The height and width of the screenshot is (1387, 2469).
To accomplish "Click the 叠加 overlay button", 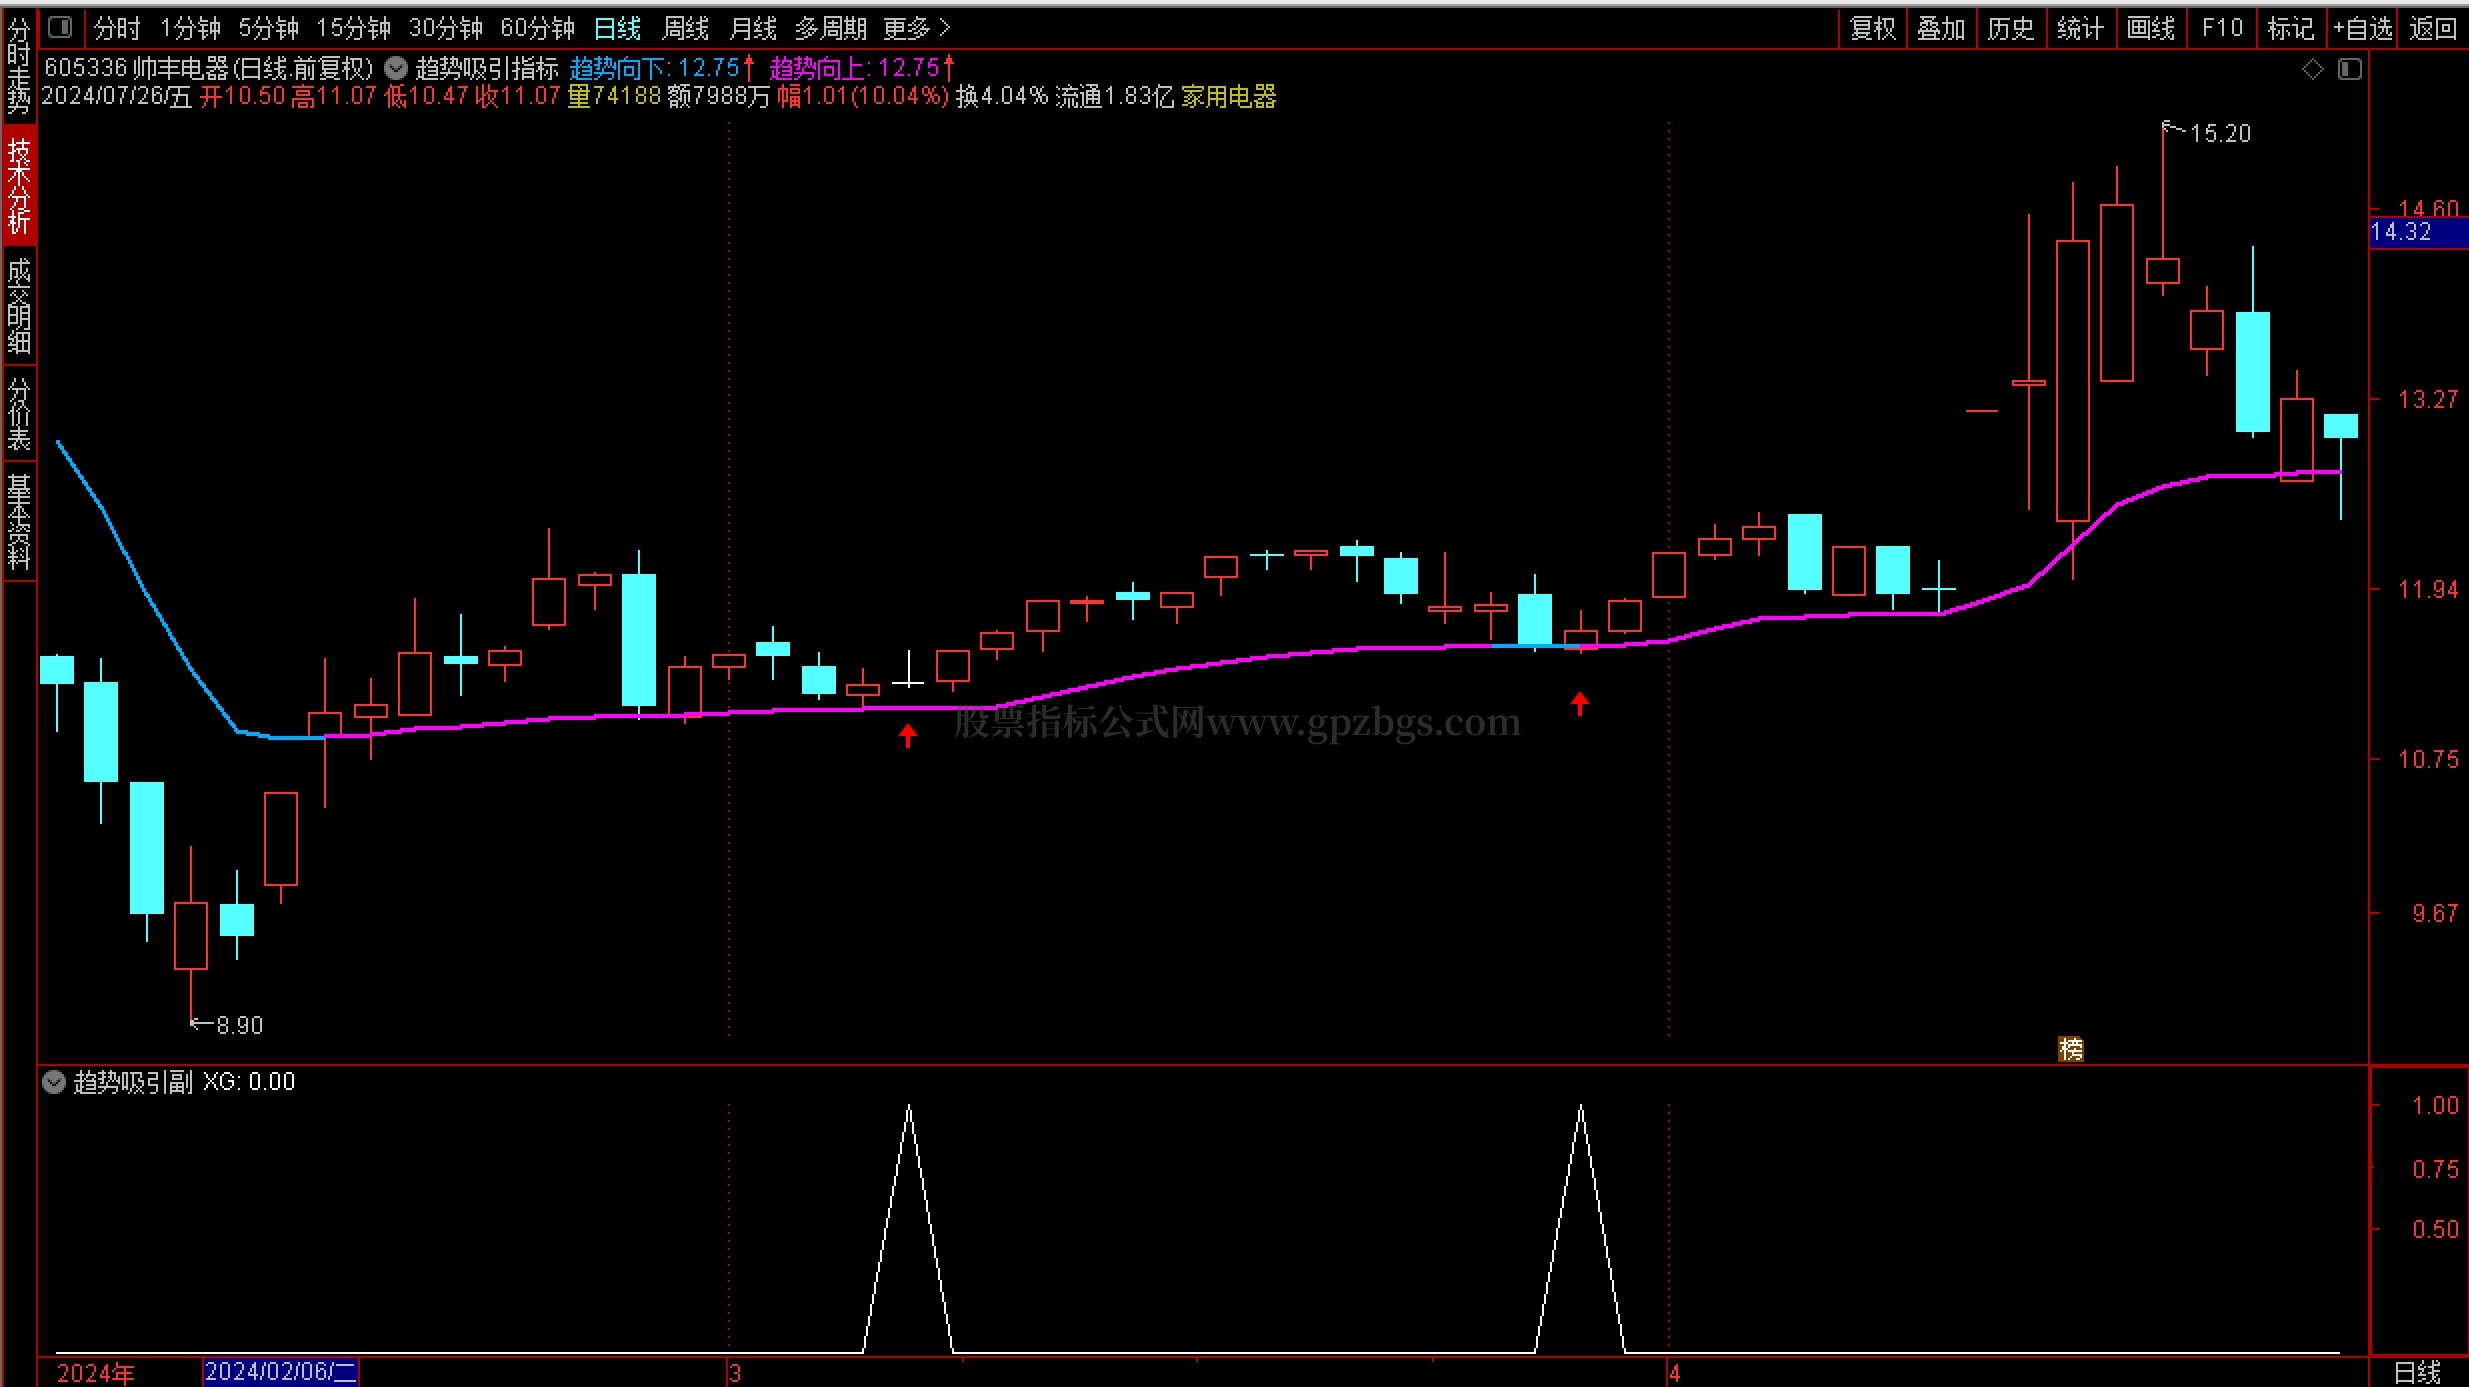I will (1941, 28).
